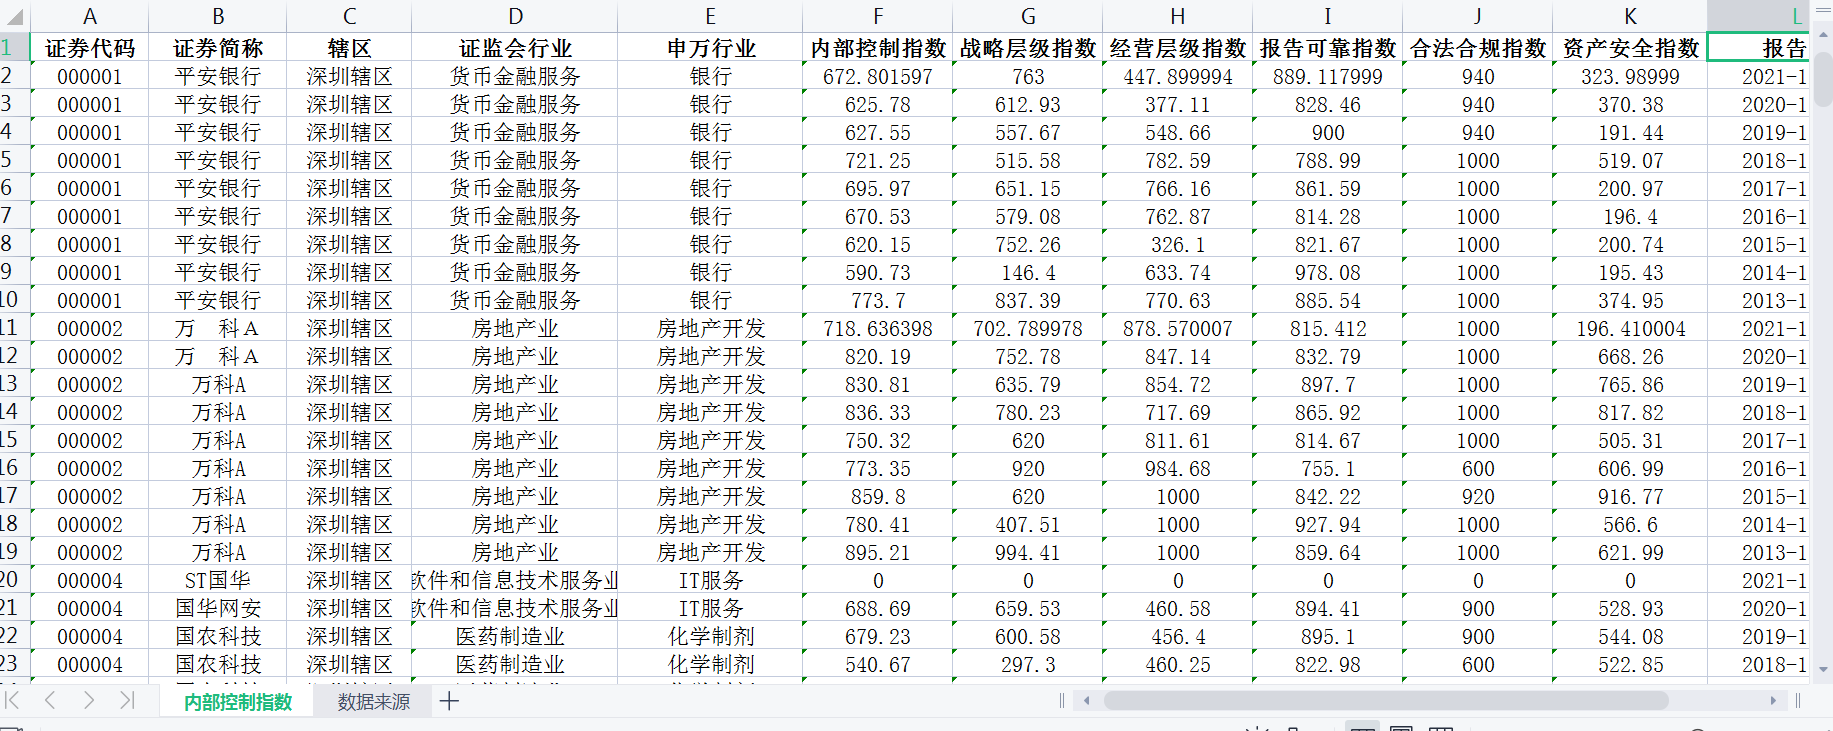Select column A header

90,17
